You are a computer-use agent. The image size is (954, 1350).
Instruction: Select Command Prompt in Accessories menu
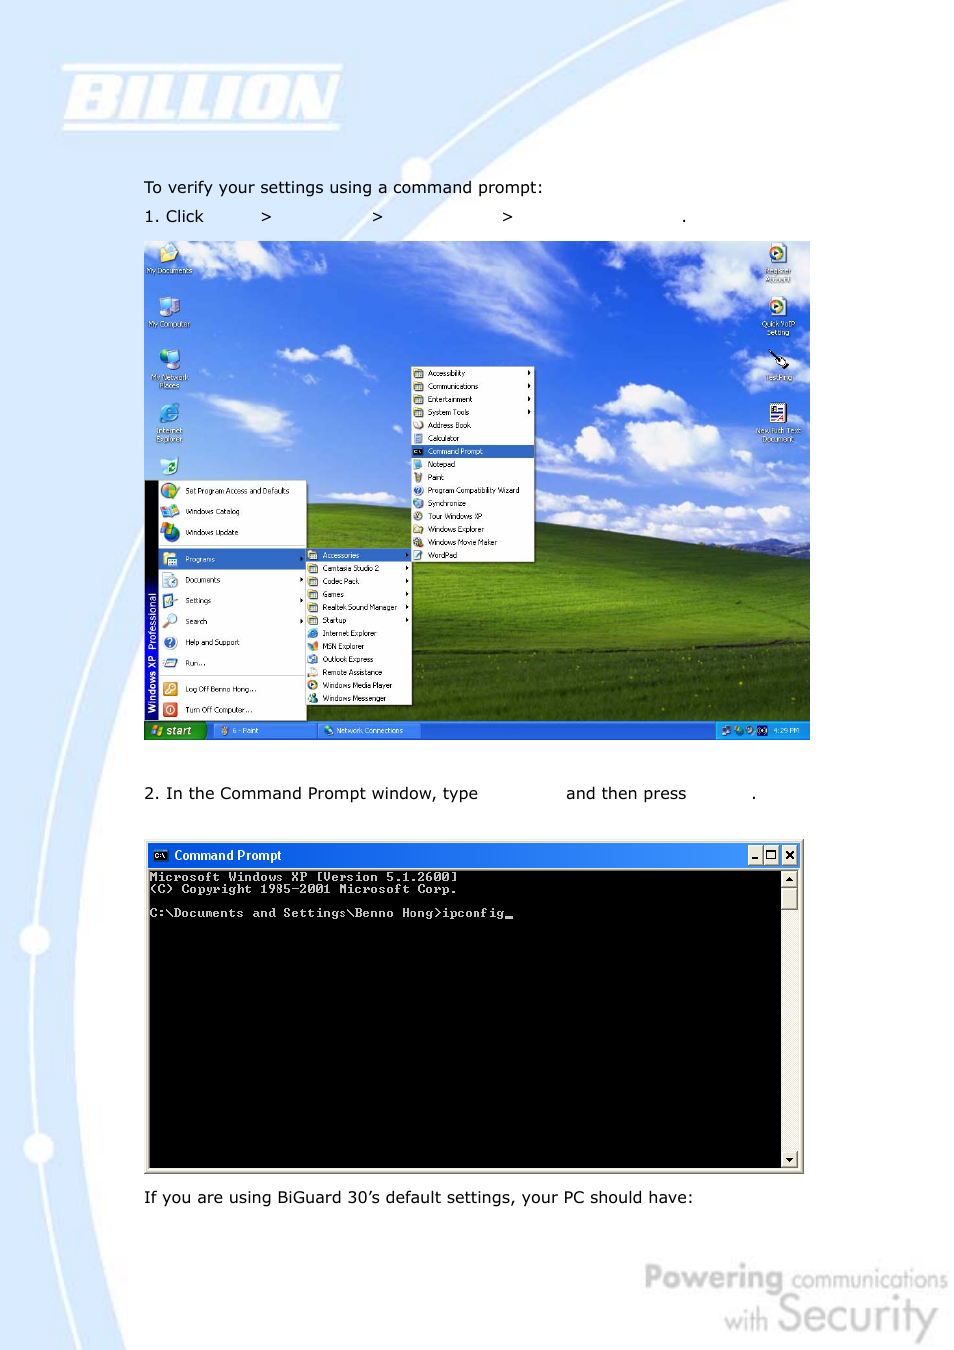point(455,451)
